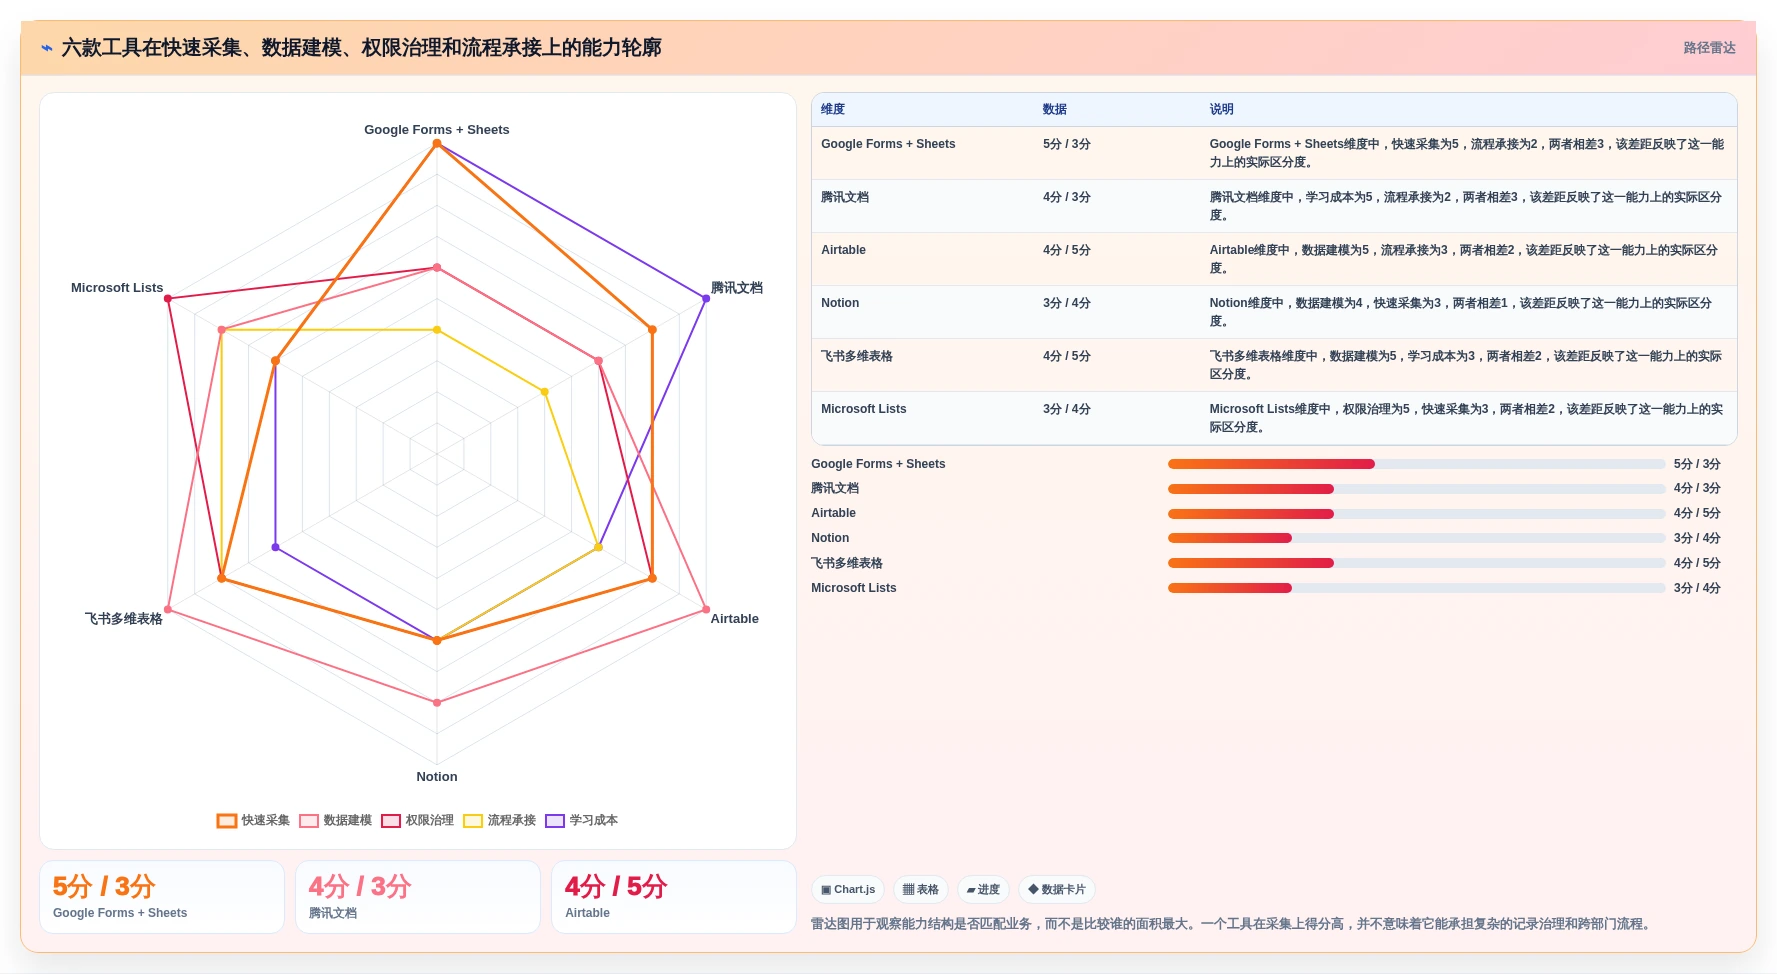This screenshot has height=974, width=1777.
Task: Toggle the 快速采集 legend entry
Action: click(x=254, y=820)
